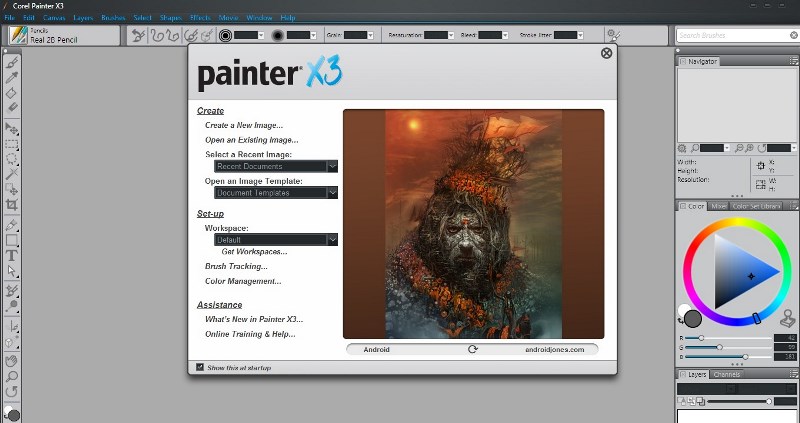Screen dimensions: 800x423
Task: Toggle Perspective-Guided Strokes option
Action: click(207, 35)
